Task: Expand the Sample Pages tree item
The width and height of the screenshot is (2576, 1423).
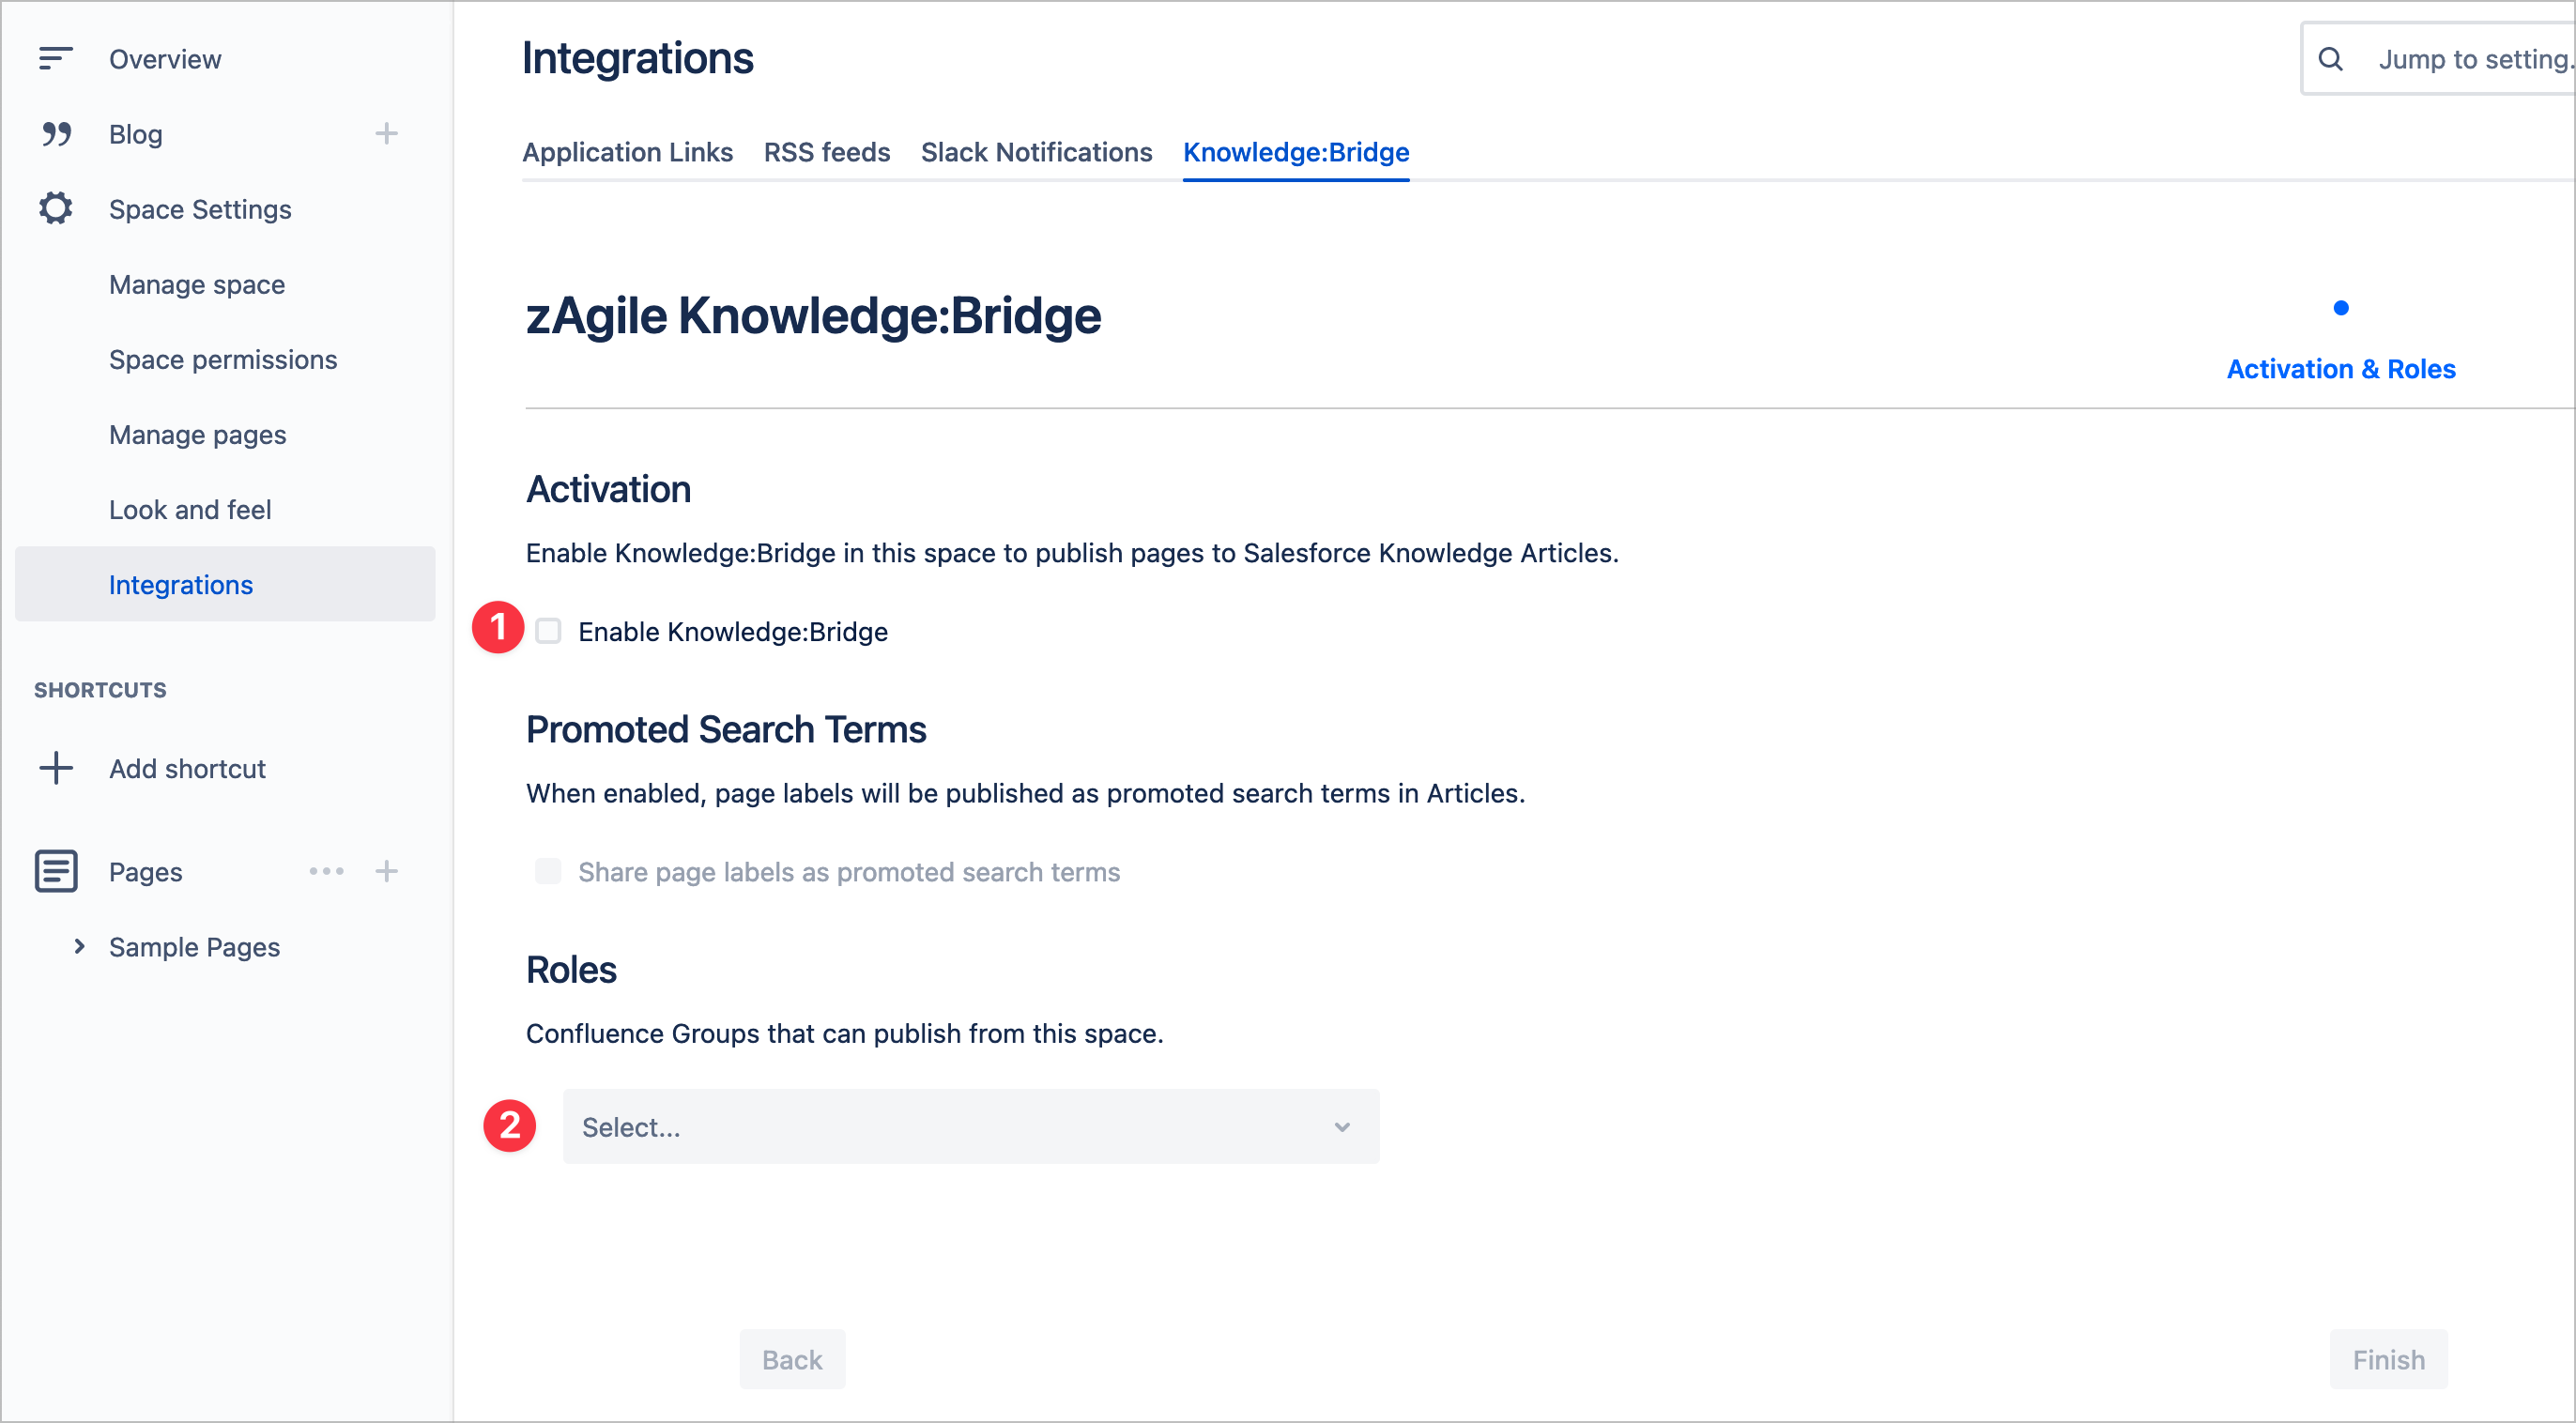Action: click(x=80, y=946)
